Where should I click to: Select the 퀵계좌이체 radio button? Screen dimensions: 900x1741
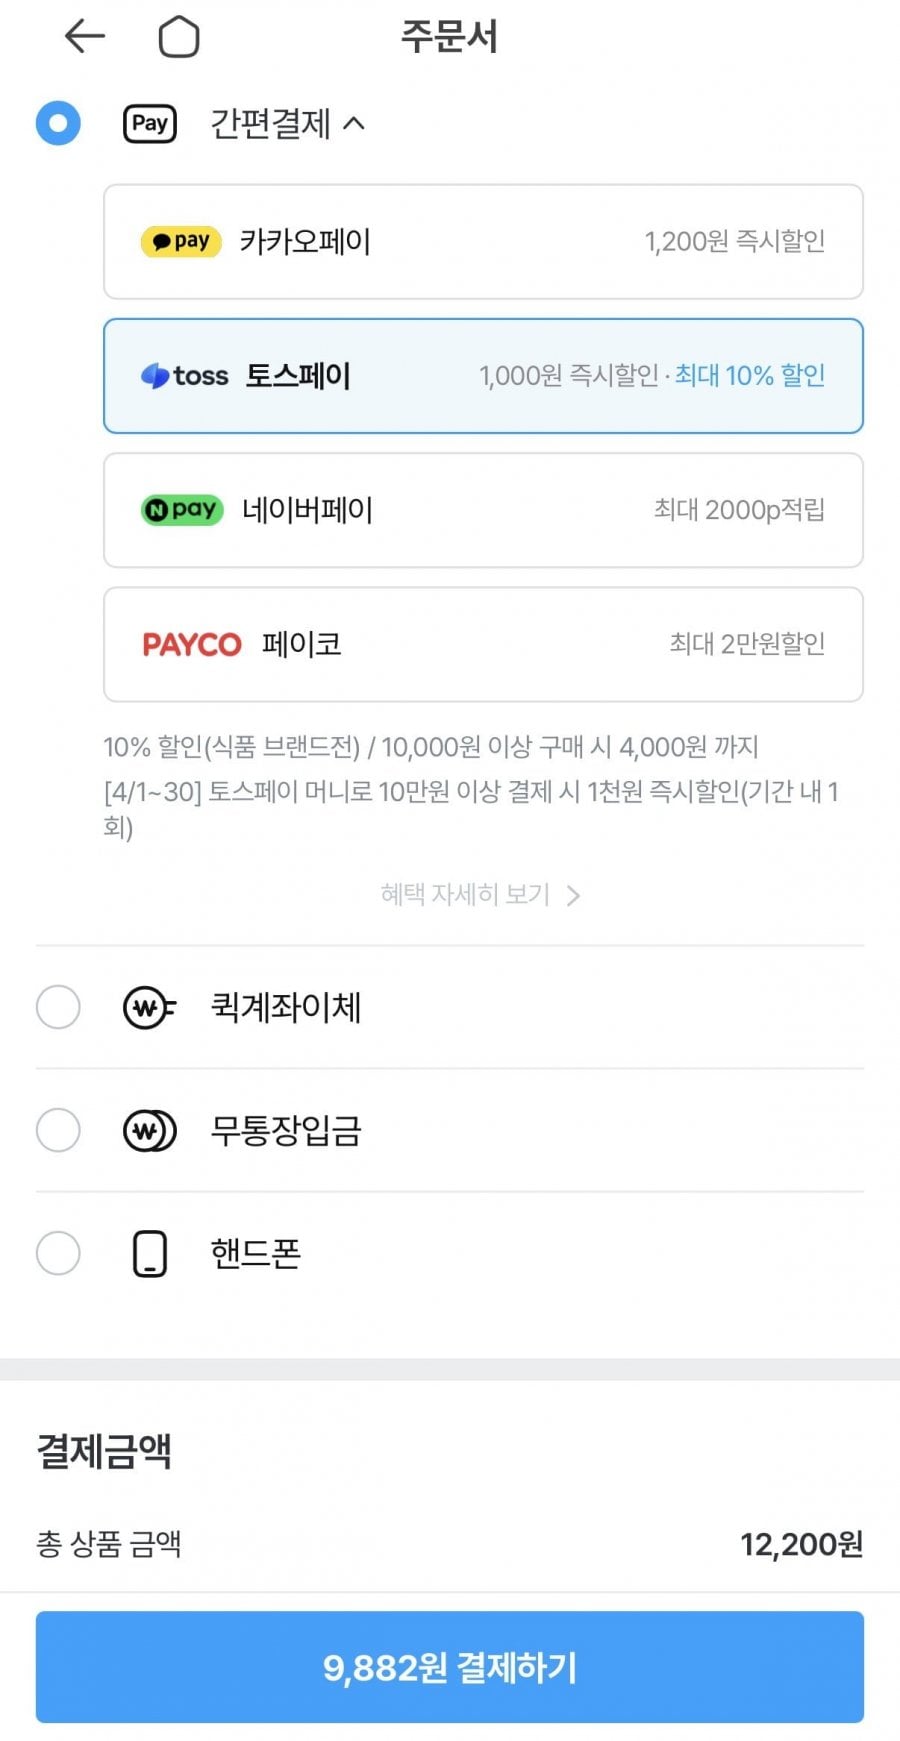[58, 1007]
